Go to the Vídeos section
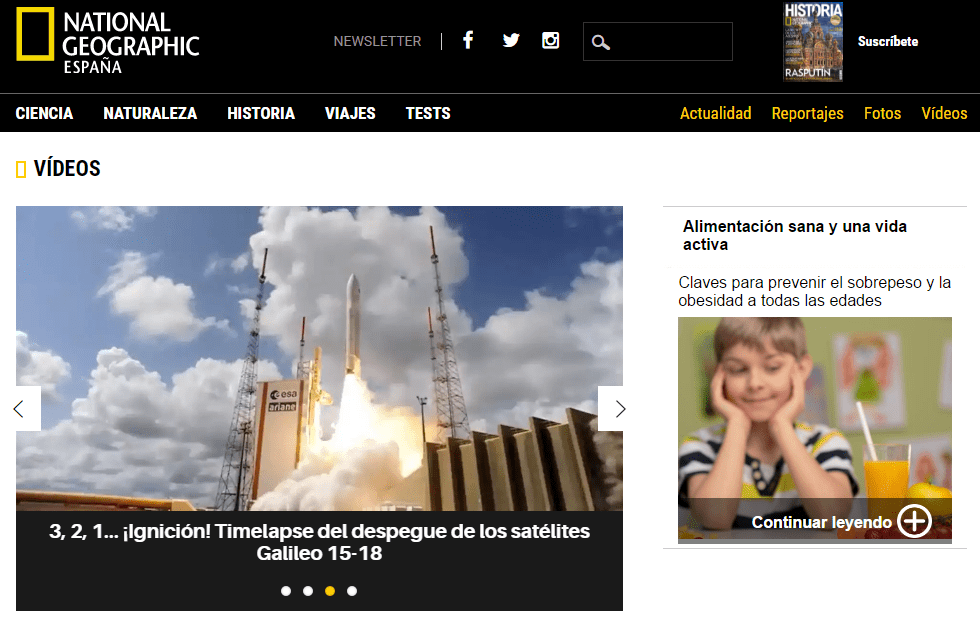Viewport: 980px width, 620px height. tap(944, 113)
